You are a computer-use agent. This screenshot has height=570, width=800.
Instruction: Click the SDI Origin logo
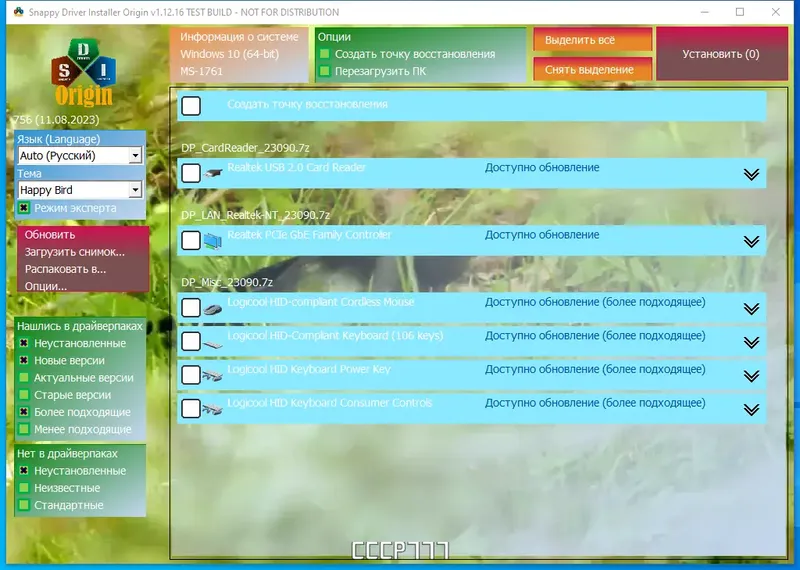pyautogui.click(x=83, y=72)
